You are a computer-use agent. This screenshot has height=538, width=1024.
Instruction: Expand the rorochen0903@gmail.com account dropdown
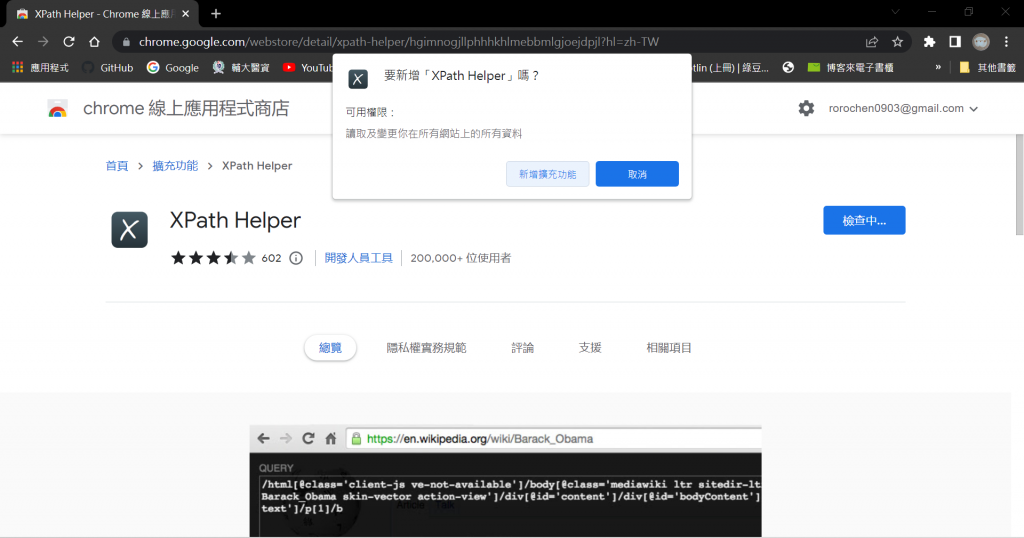[x=903, y=108]
